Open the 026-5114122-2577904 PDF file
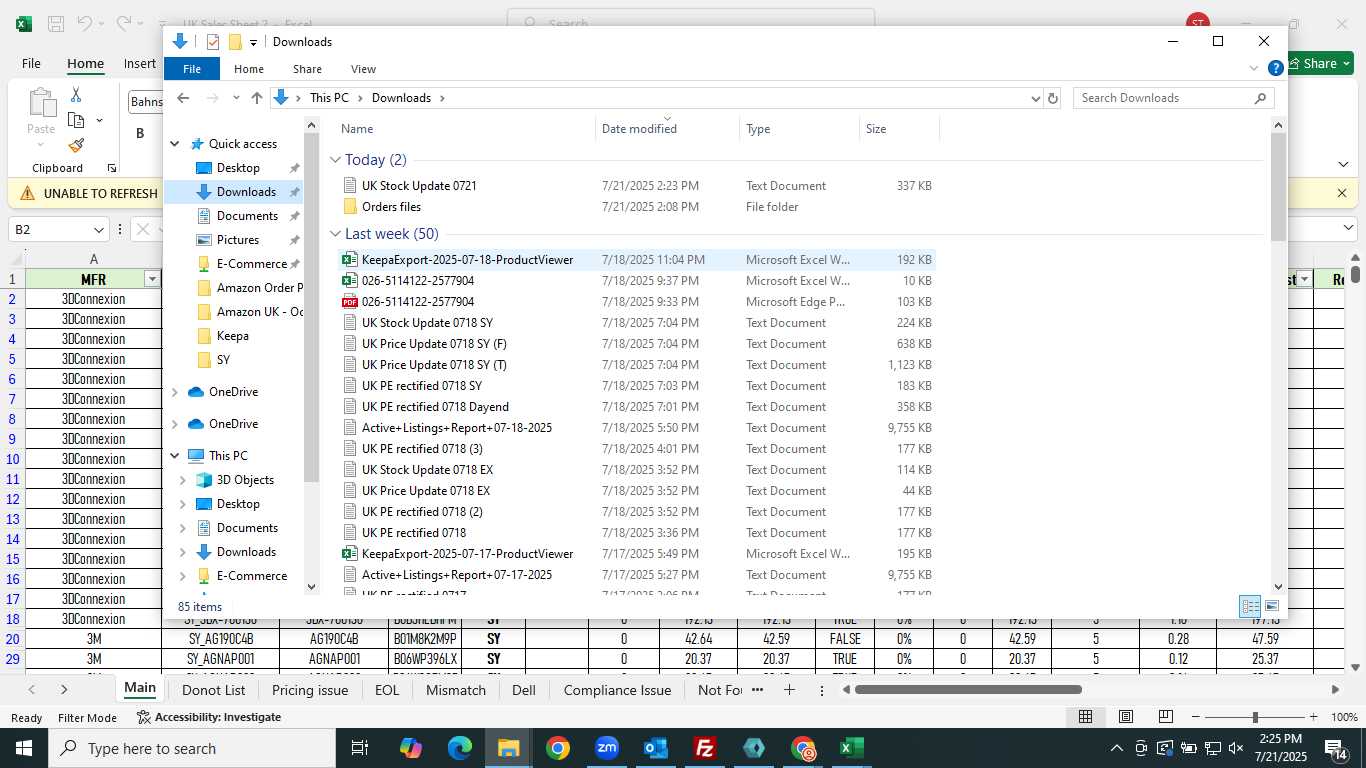1366x768 pixels. [x=417, y=302]
